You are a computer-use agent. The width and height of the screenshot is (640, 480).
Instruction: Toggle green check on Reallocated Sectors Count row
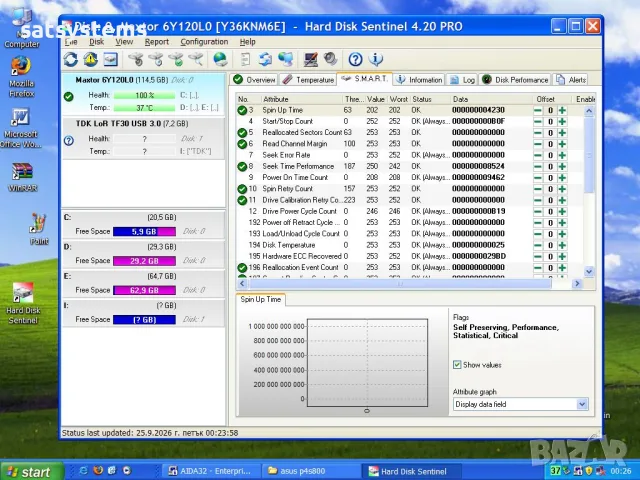pos(242,133)
